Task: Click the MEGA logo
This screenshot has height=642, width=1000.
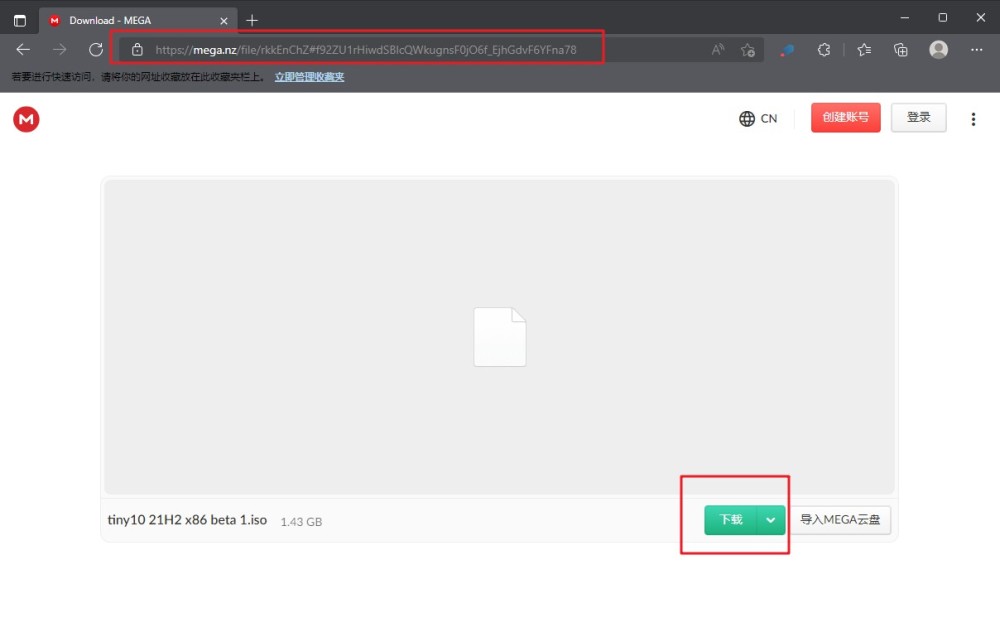Action: click(x=26, y=119)
